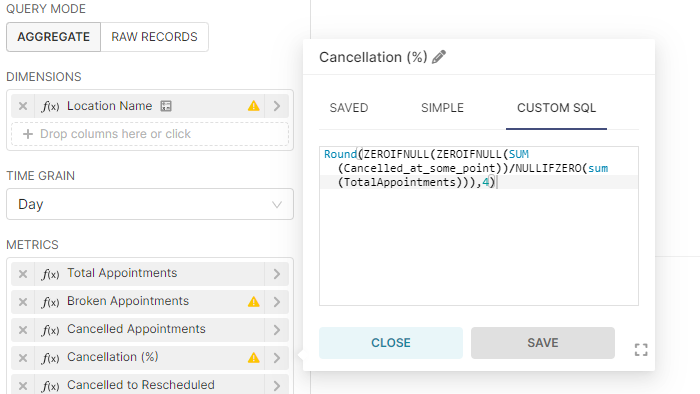Click the warning icon on Cancellation (%) metric
Viewport: 700px width, 394px height.
[254, 358]
